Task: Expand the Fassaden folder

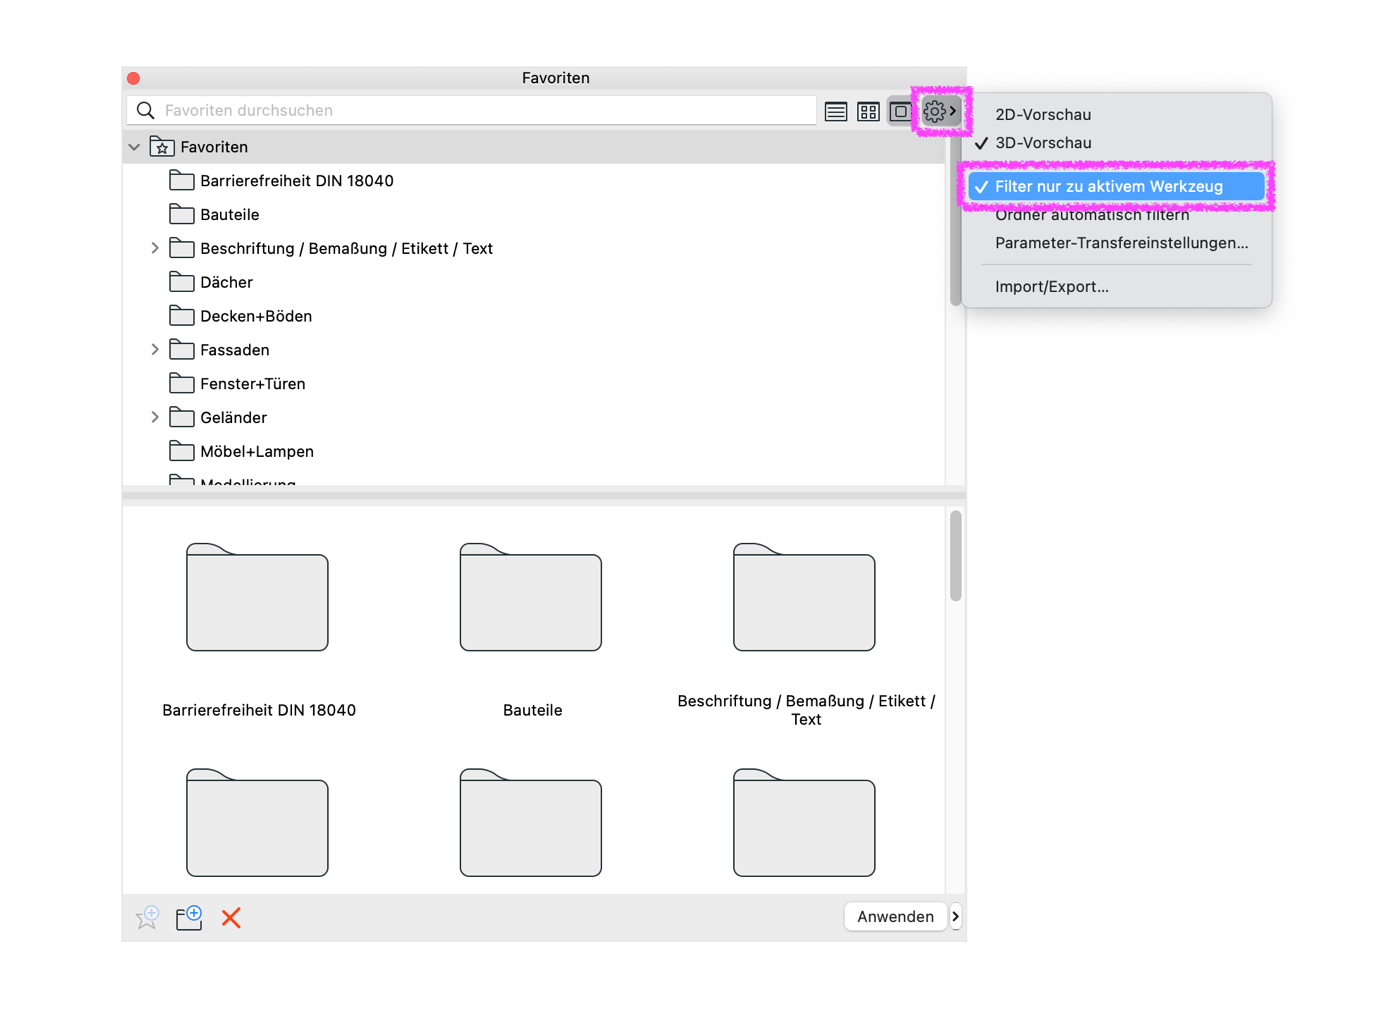Action: coord(155,350)
